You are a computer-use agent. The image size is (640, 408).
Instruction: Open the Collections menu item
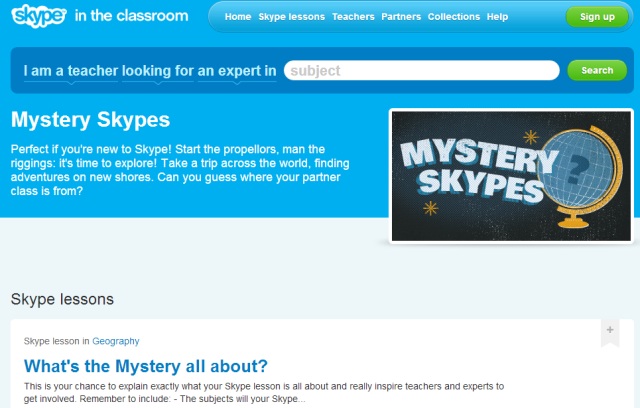(x=453, y=17)
